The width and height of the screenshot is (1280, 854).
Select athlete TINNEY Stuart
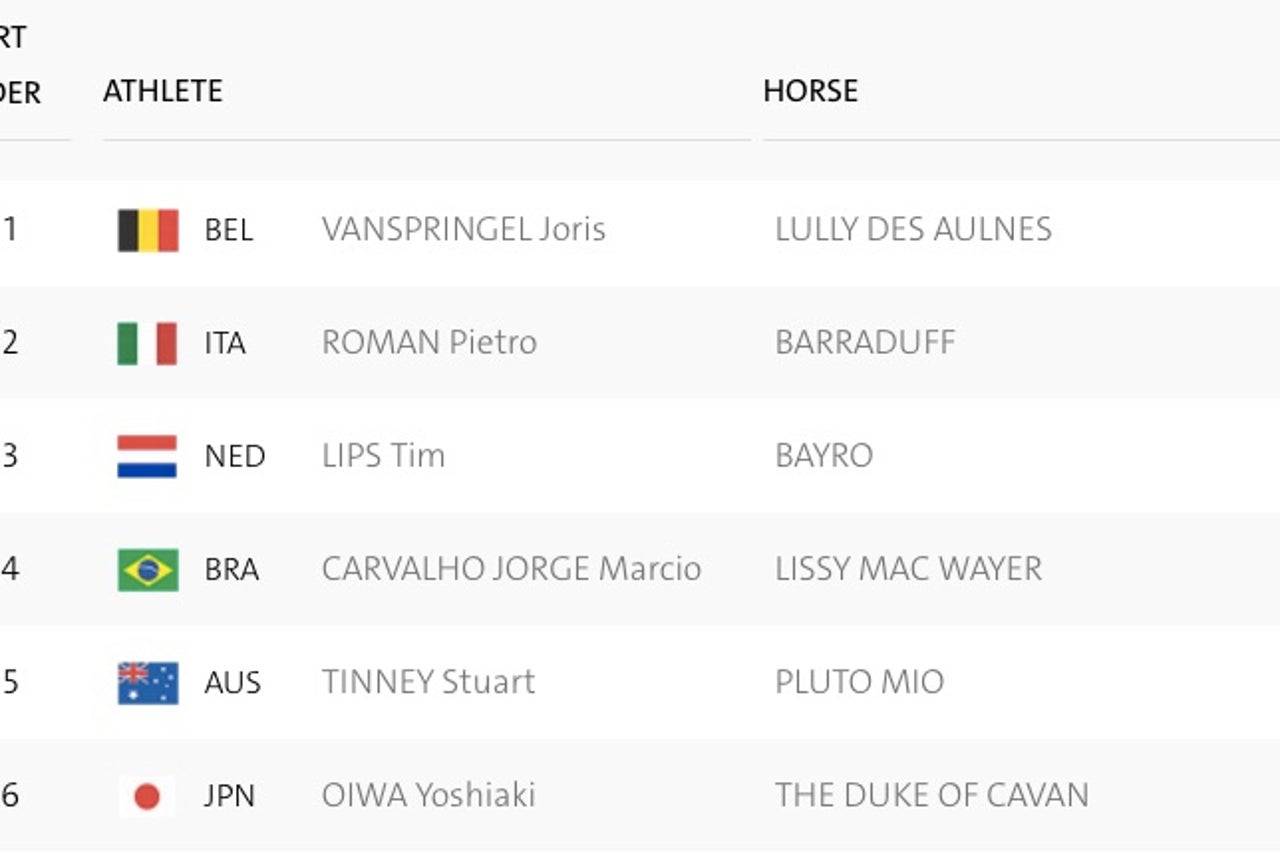click(428, 682)
